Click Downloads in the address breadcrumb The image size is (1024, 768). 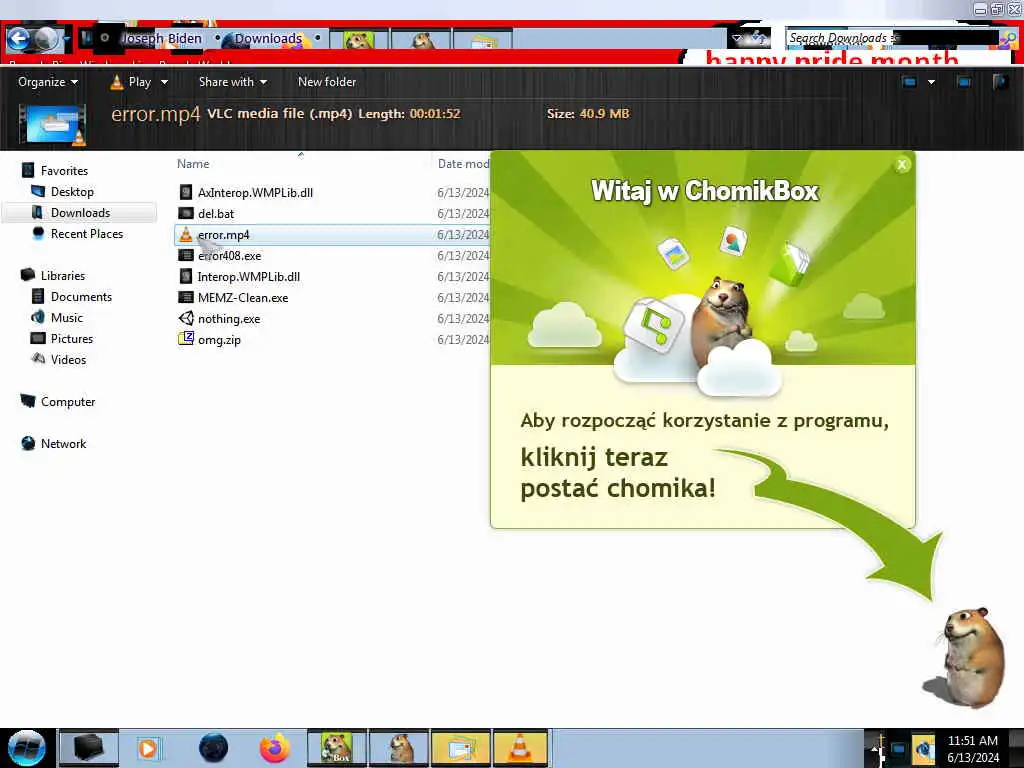268,39
